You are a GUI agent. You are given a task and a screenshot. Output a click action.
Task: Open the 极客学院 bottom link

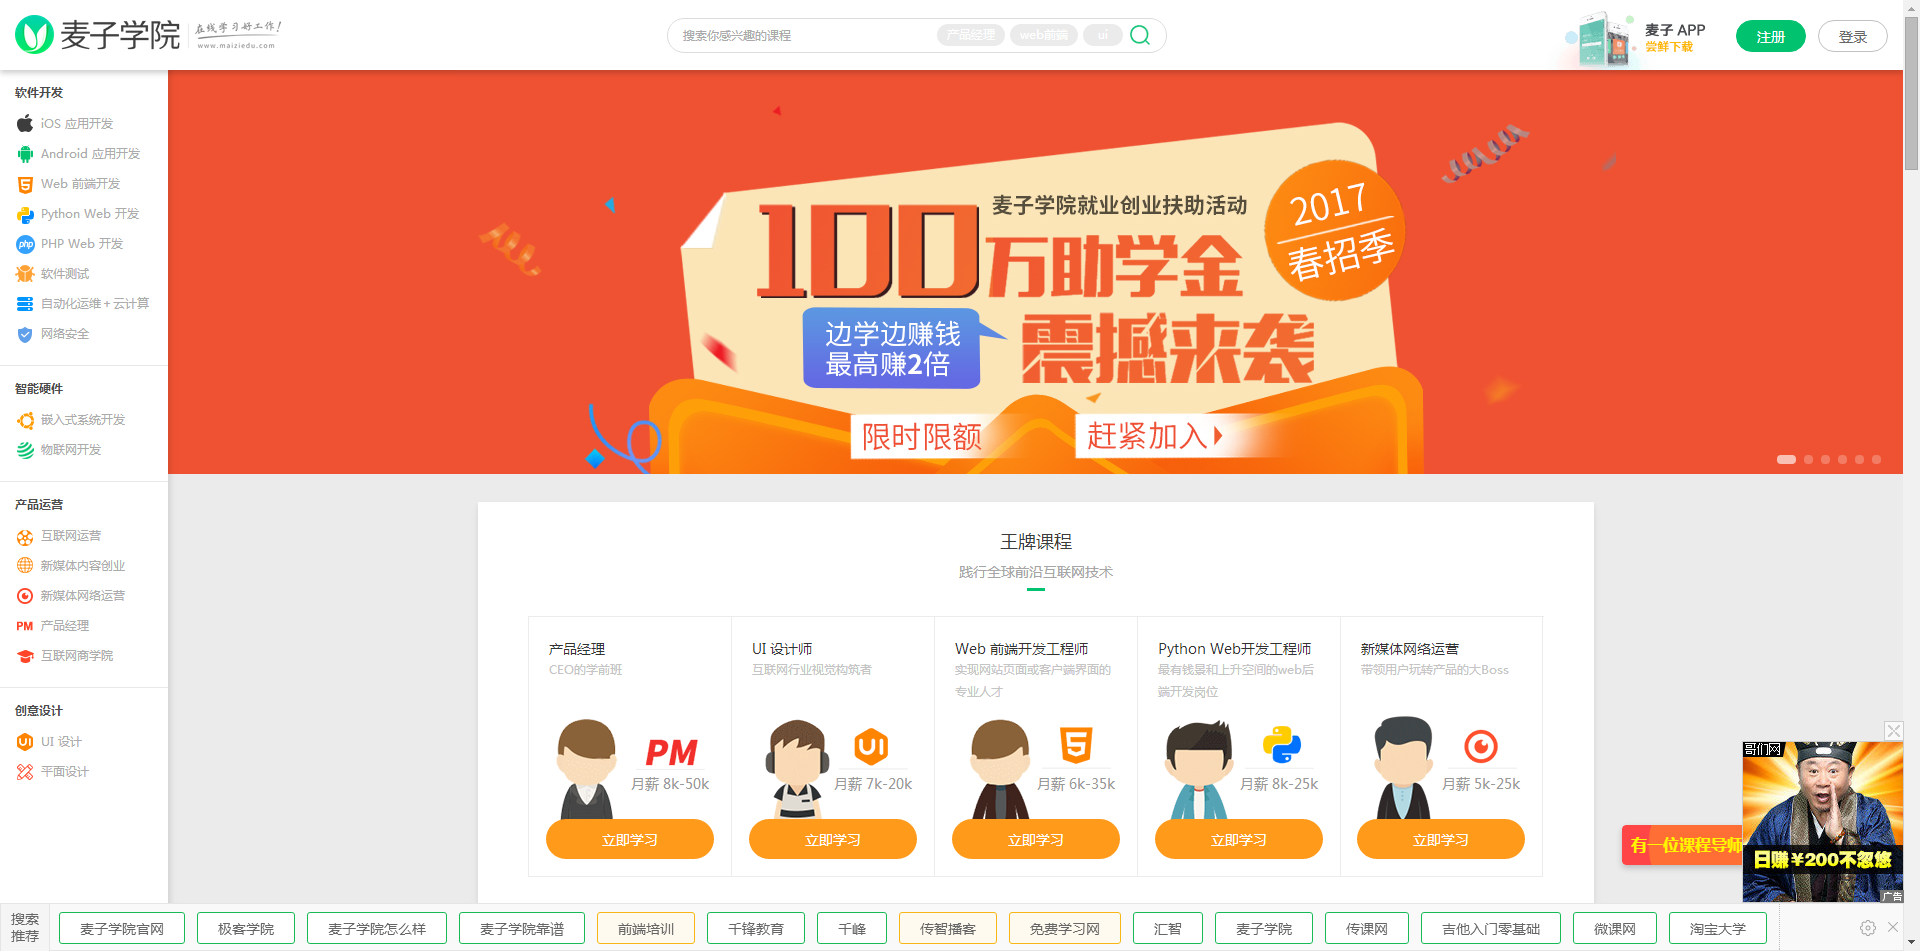point(246,928)
